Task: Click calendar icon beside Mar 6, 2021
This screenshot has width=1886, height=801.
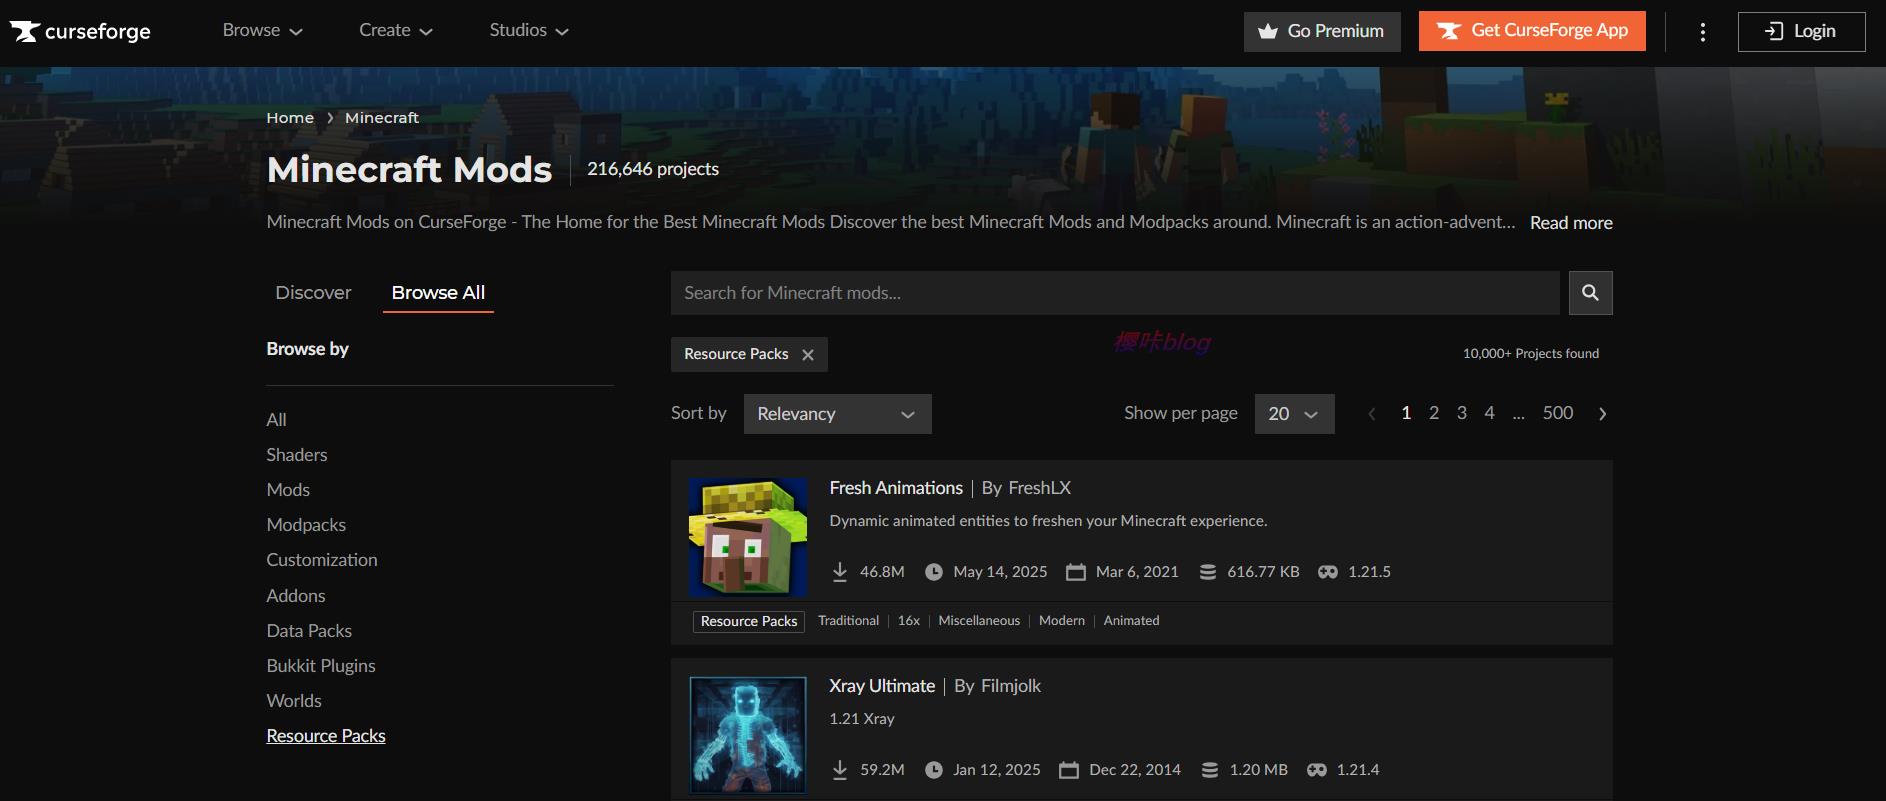Action: (1076, 572)
